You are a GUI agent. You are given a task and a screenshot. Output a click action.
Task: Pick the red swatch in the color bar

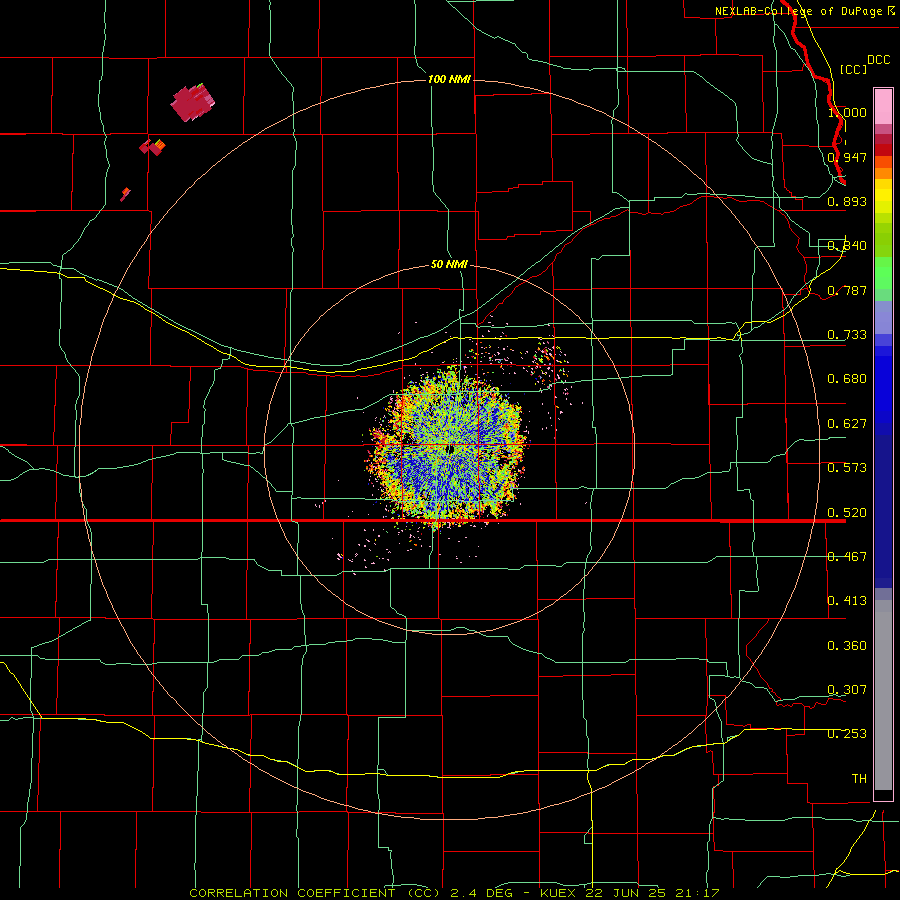(x=883, y=150)
